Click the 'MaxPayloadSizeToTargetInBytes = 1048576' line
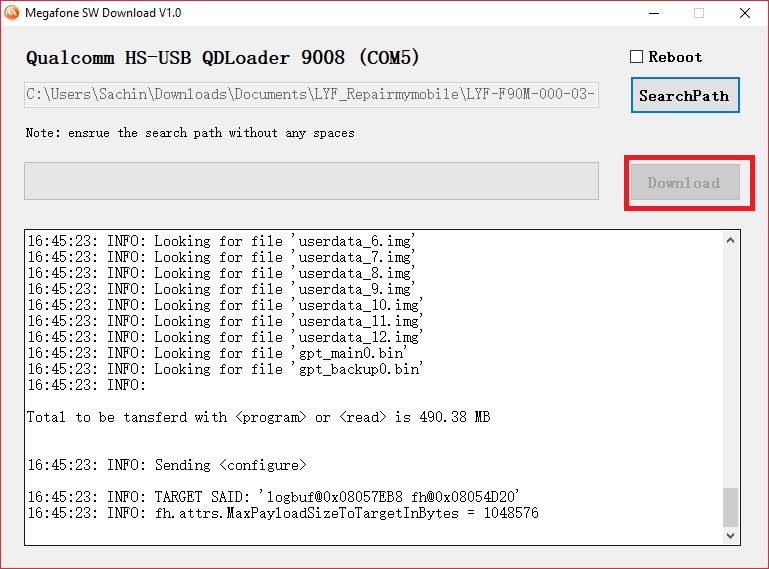 (x=283, y=513)
